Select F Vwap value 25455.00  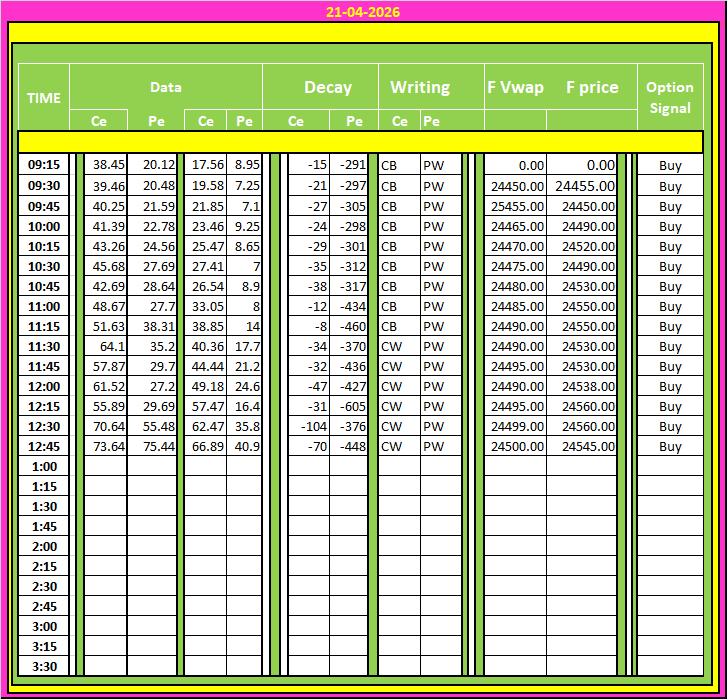(x=515, y=206)
